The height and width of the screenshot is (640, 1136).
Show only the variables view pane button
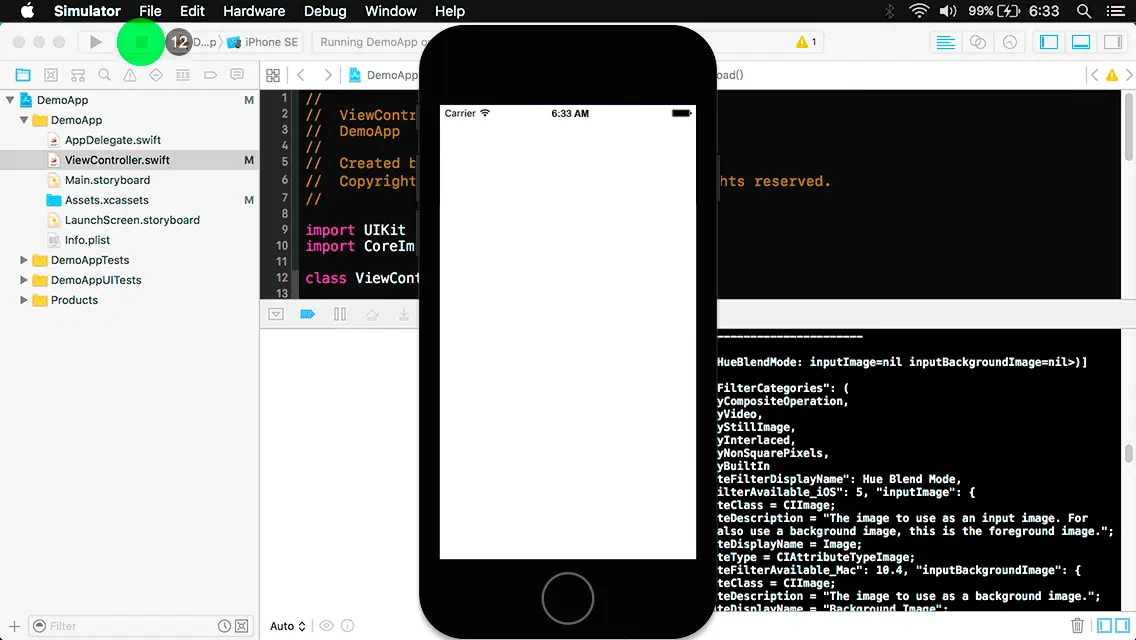tap(1104, 625)
